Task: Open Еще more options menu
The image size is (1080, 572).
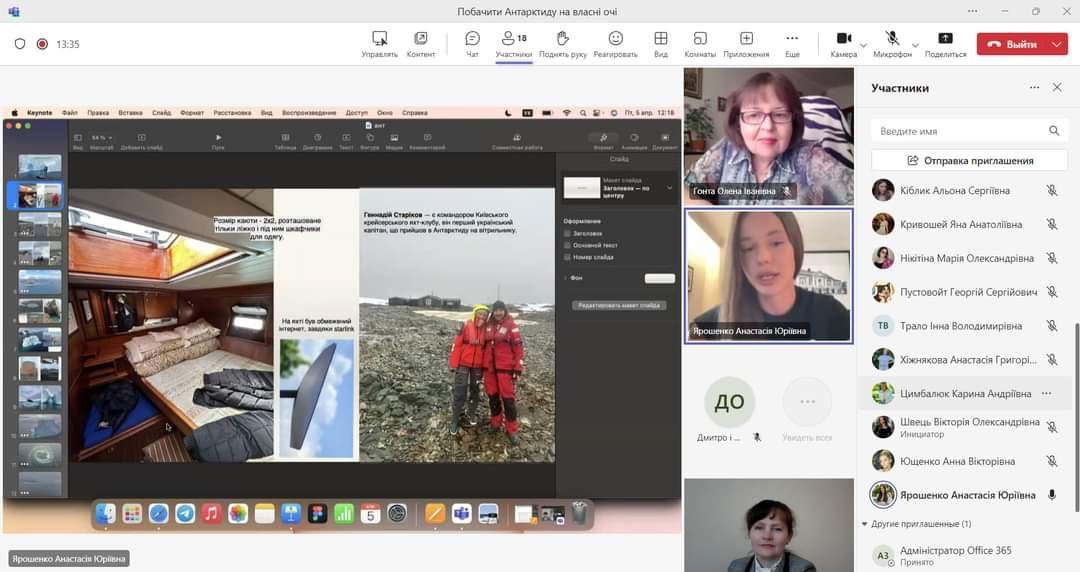Action: (x=792, y=43)
